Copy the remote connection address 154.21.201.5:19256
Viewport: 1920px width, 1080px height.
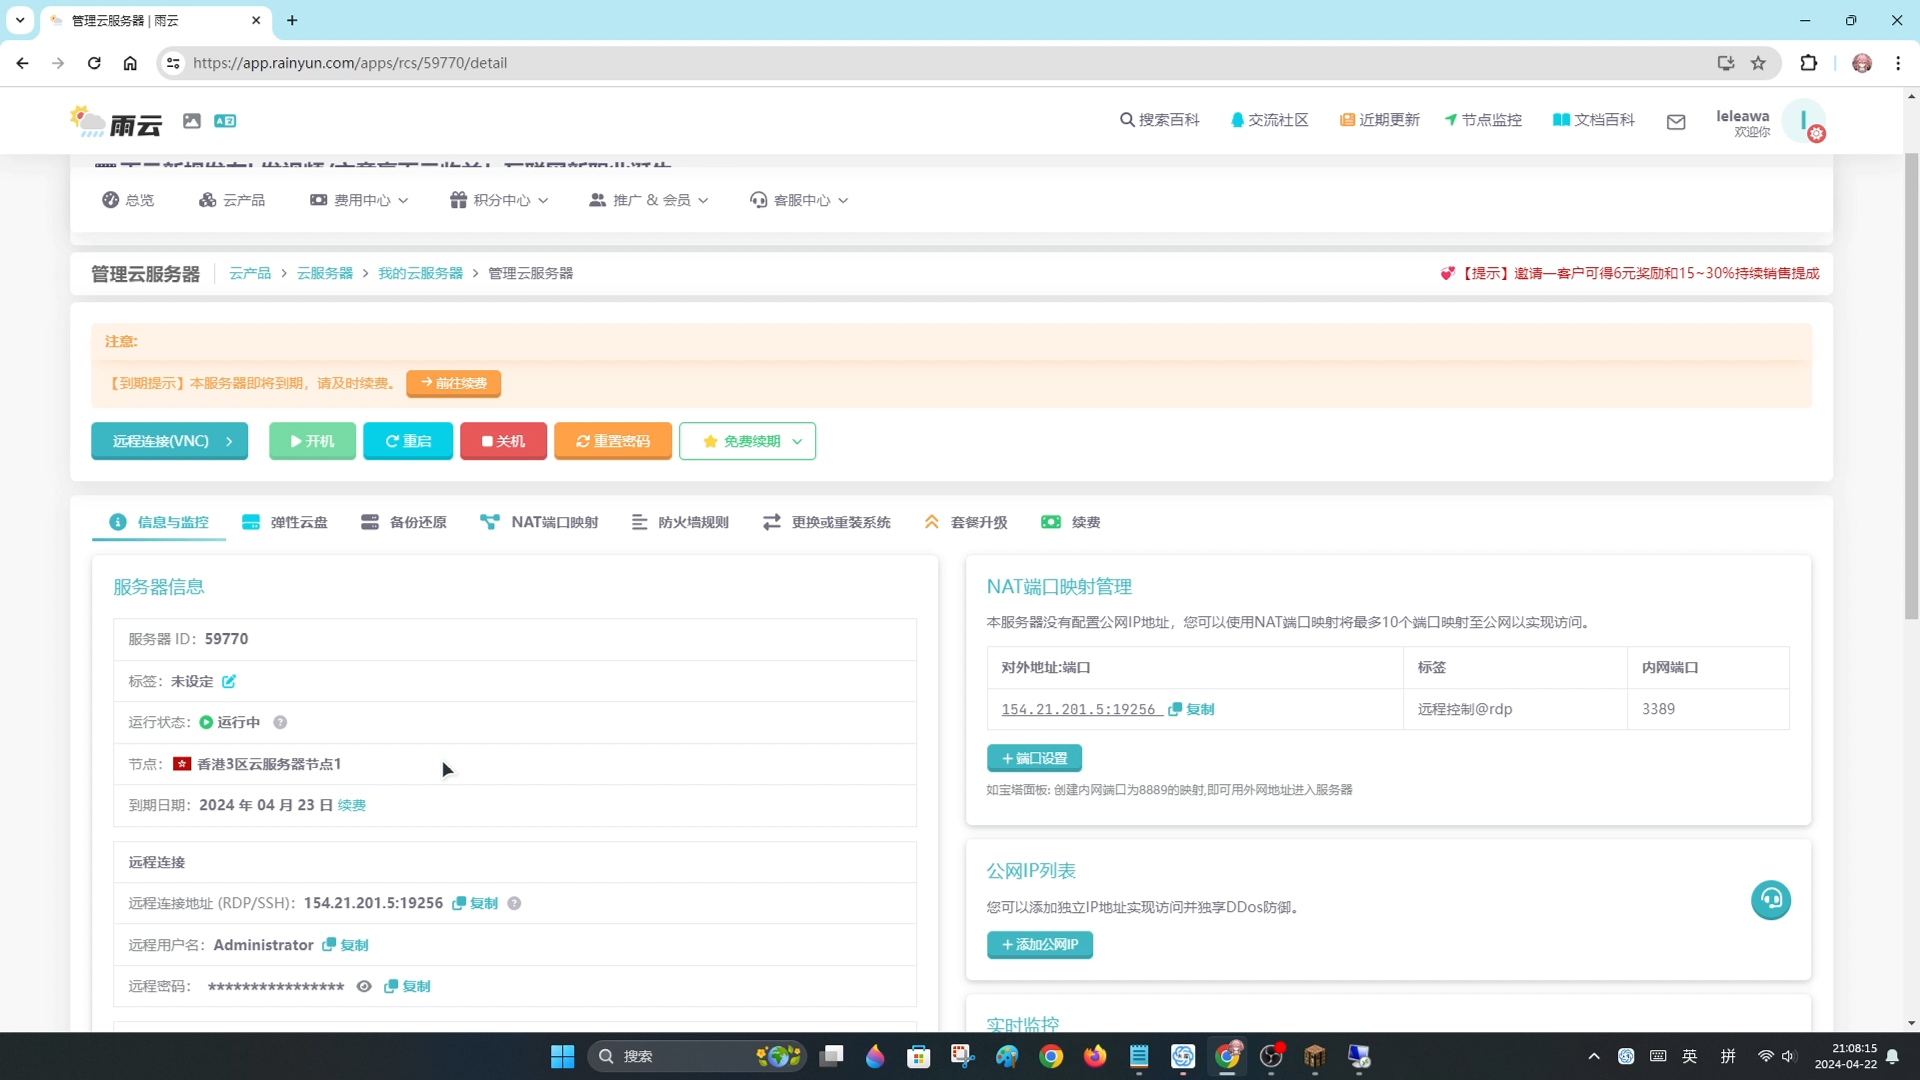click(475, 903)
